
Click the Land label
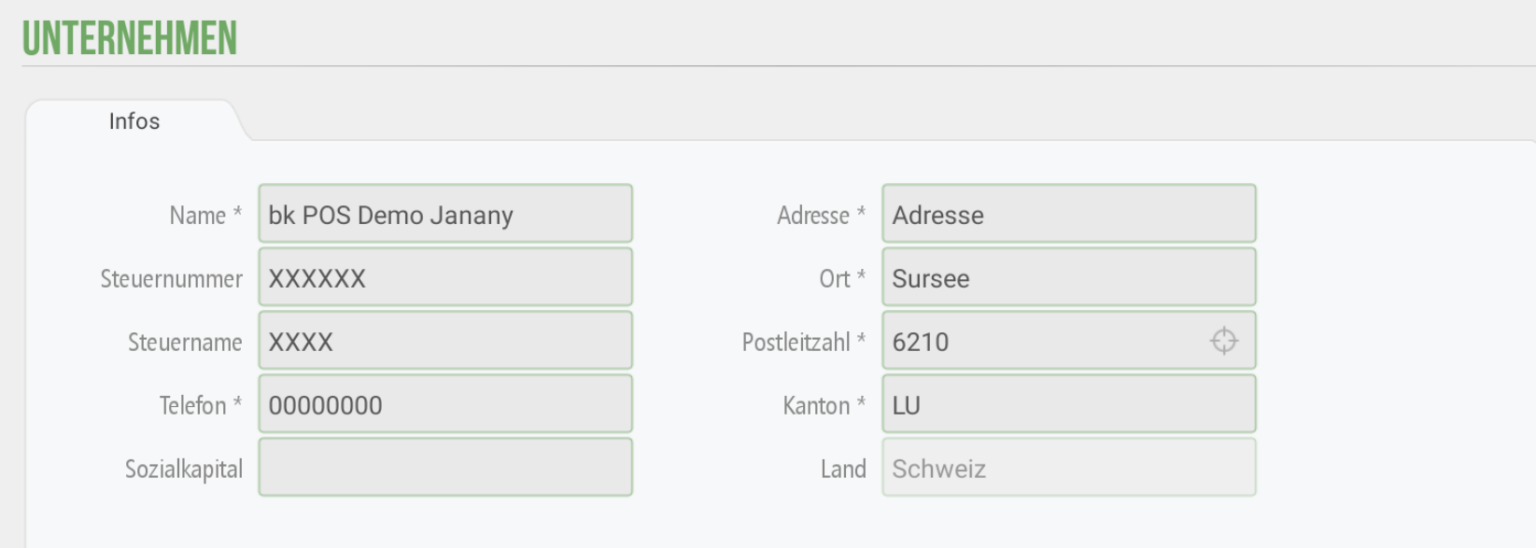click(x=843, y=469)
